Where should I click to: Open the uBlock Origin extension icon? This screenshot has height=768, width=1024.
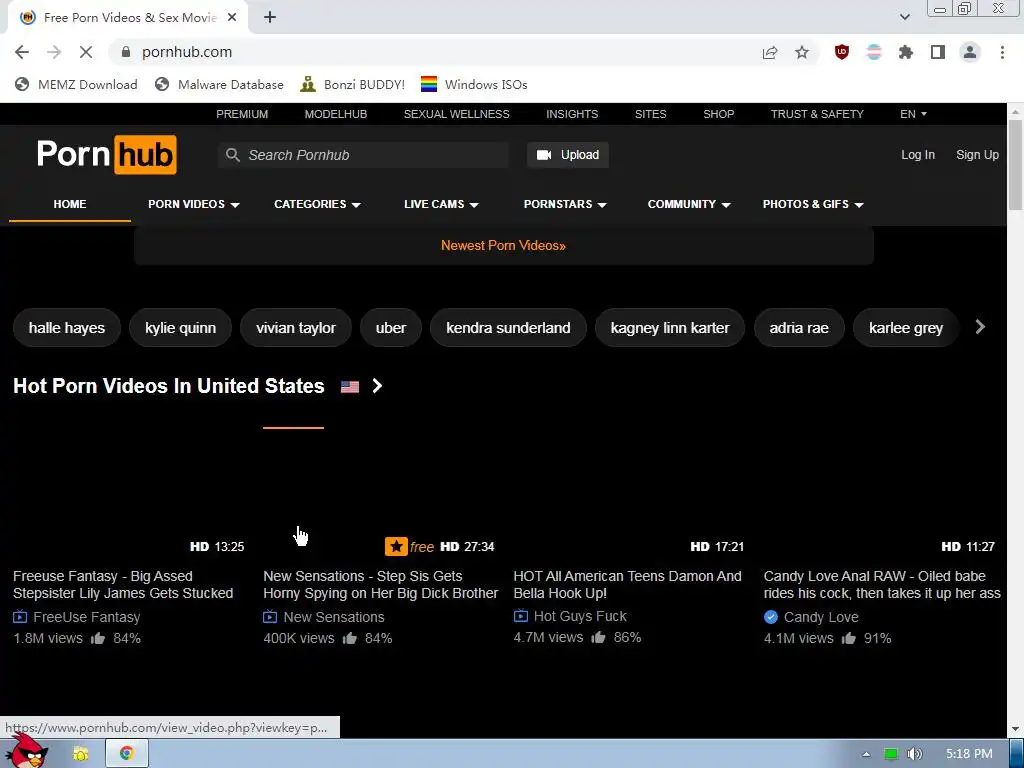[842, 52]
